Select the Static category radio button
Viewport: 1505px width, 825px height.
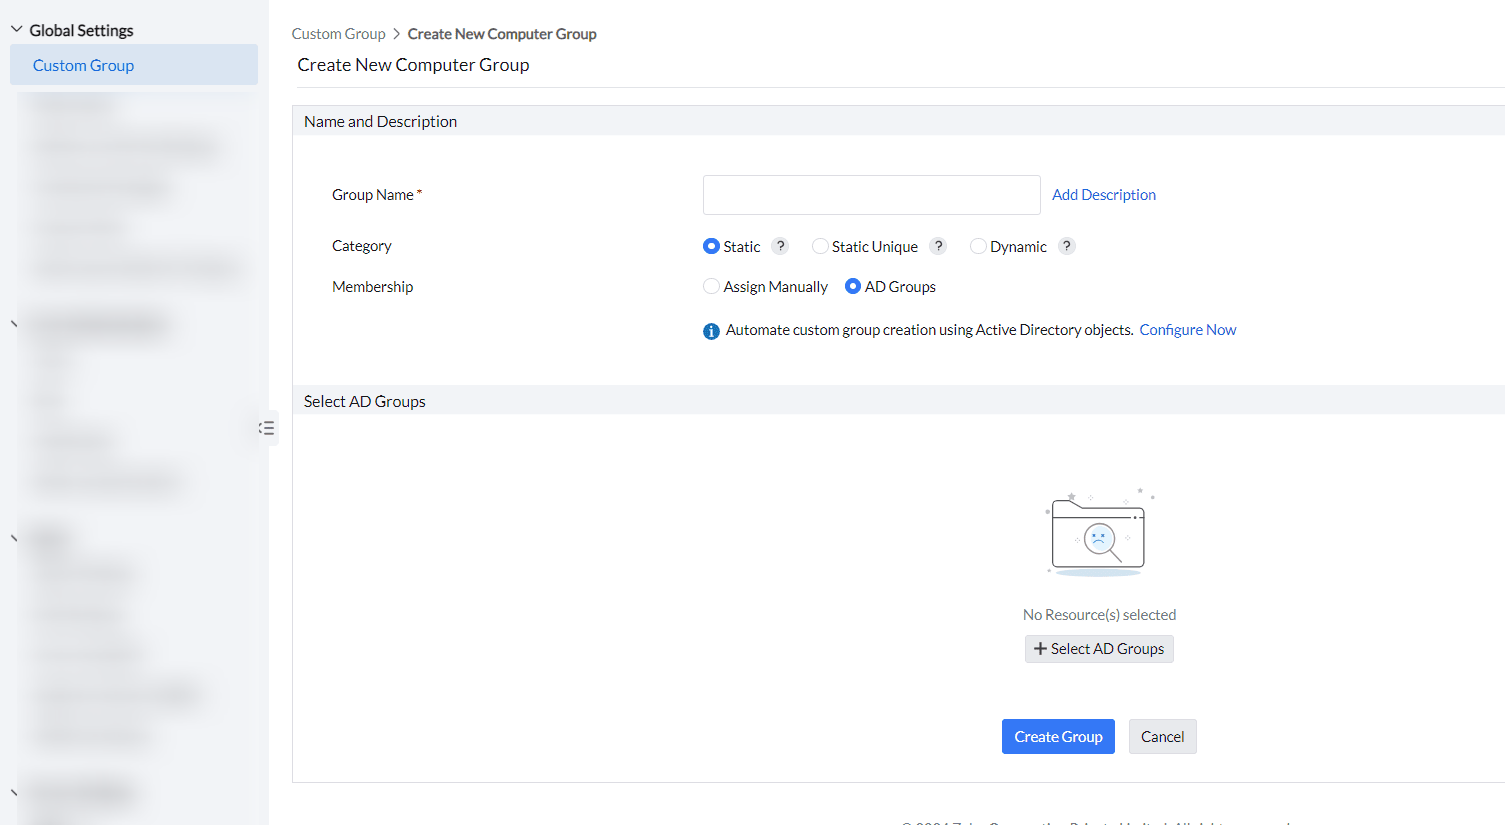click(711, 246)
